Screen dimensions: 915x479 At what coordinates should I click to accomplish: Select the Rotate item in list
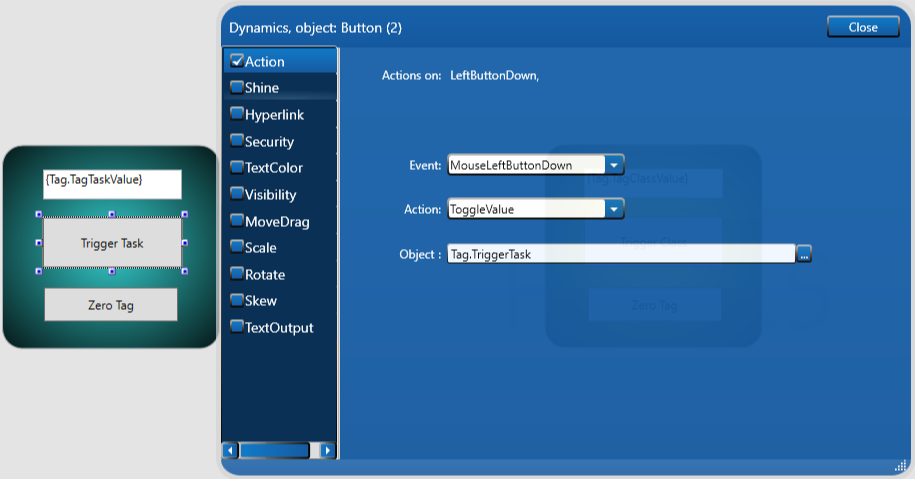pyautogui.click(x=264, y=274)
